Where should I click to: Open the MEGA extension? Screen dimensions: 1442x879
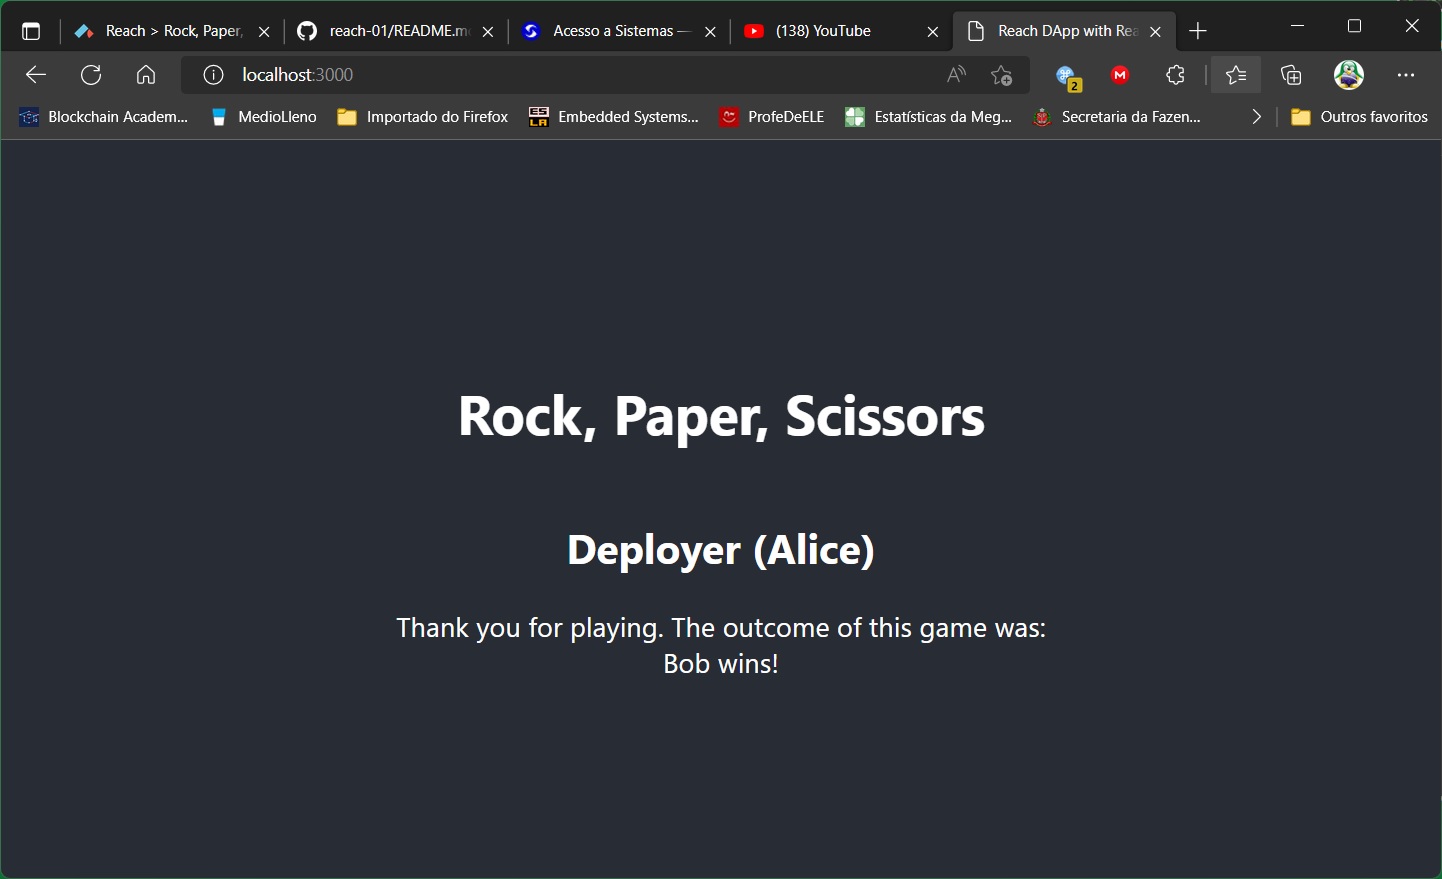click(x=1120, y=75)
